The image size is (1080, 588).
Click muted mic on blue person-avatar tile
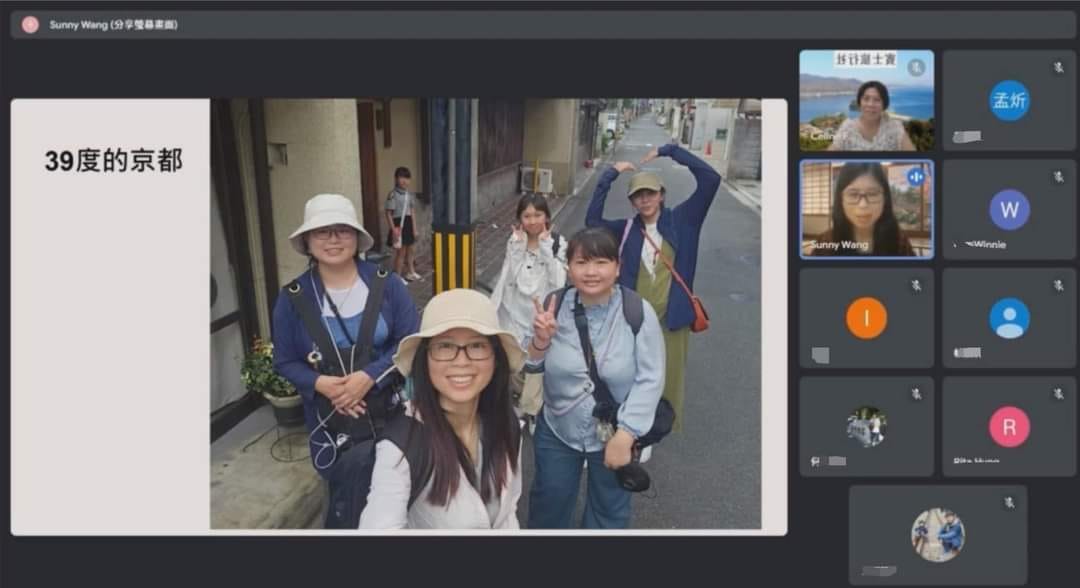click(1058, 285)
